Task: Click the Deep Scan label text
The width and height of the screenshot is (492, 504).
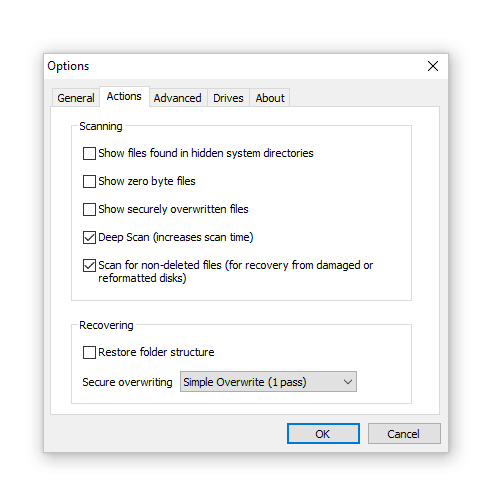Action: [176, 237]
